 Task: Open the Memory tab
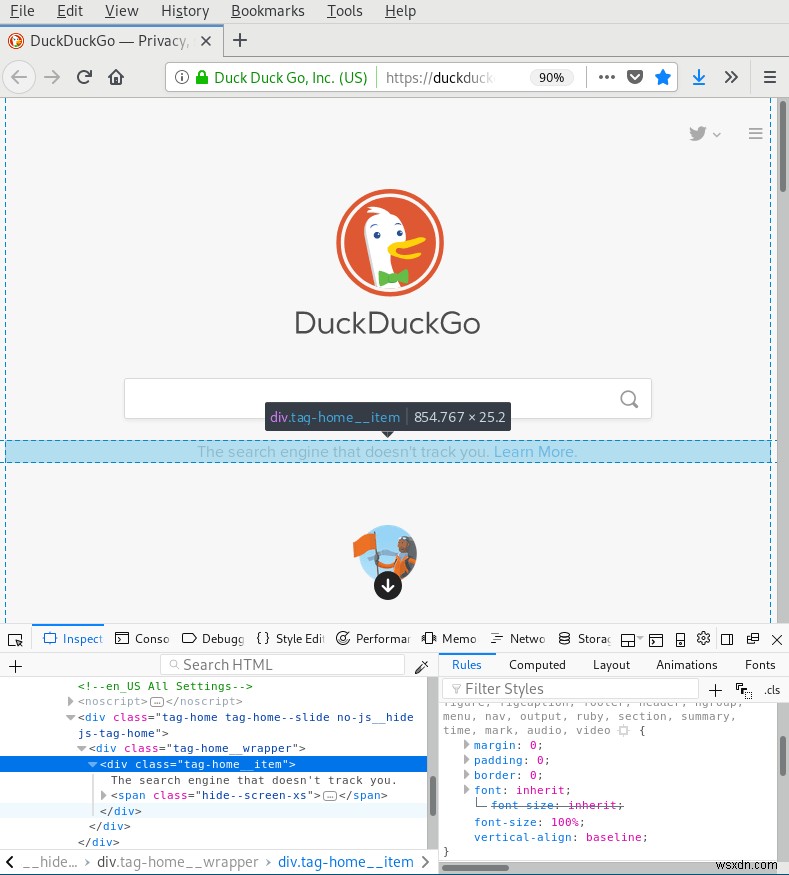click(x=449, y=639)
